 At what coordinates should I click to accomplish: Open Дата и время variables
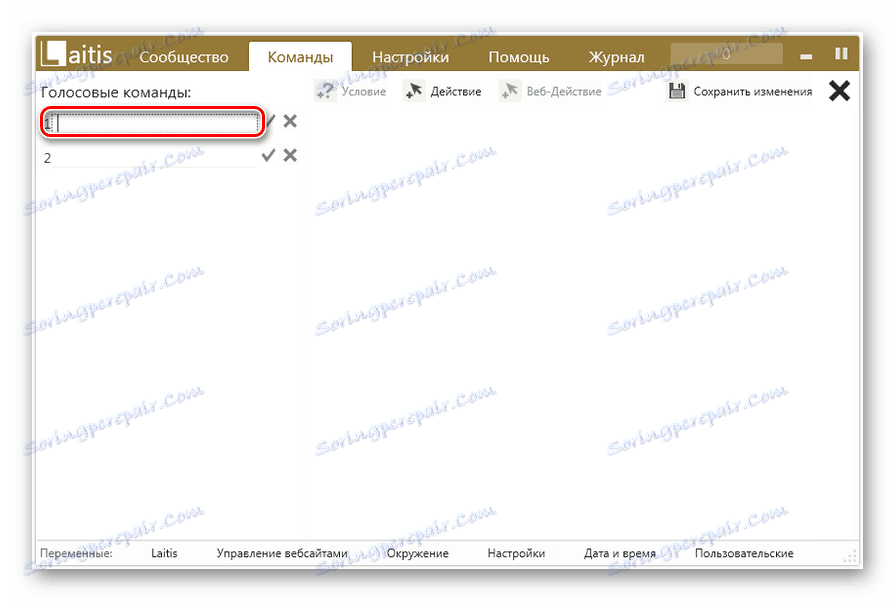click(x=620, y=553)
